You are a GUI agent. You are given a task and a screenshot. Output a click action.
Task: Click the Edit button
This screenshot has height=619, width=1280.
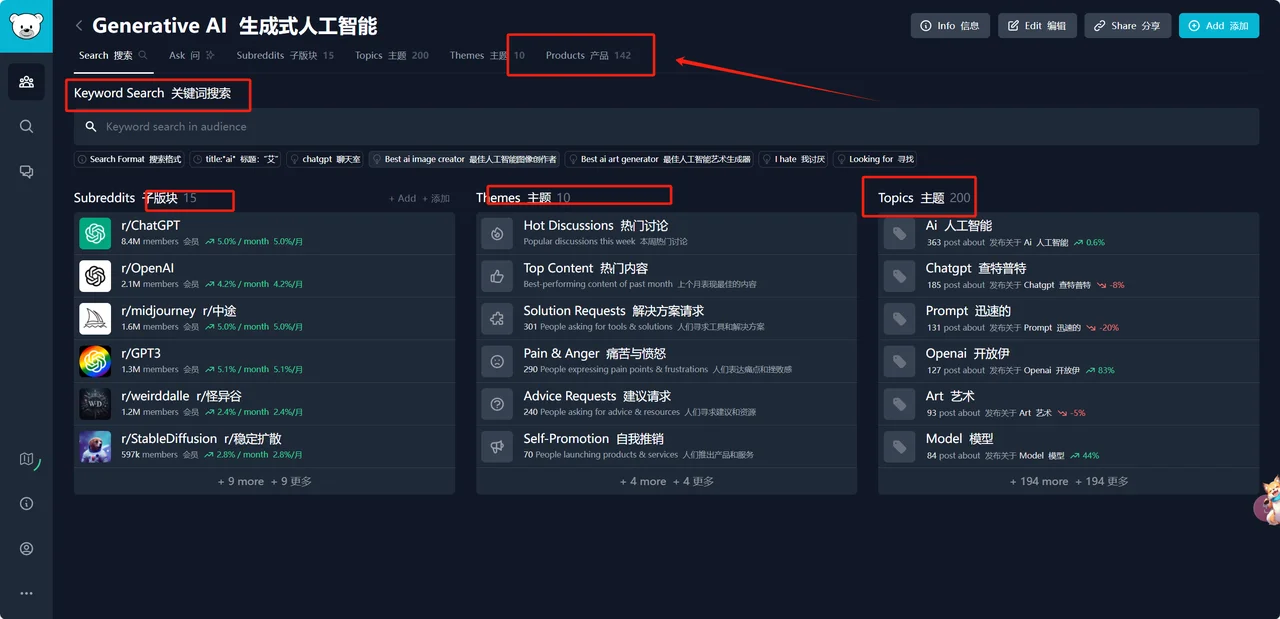1037,26
